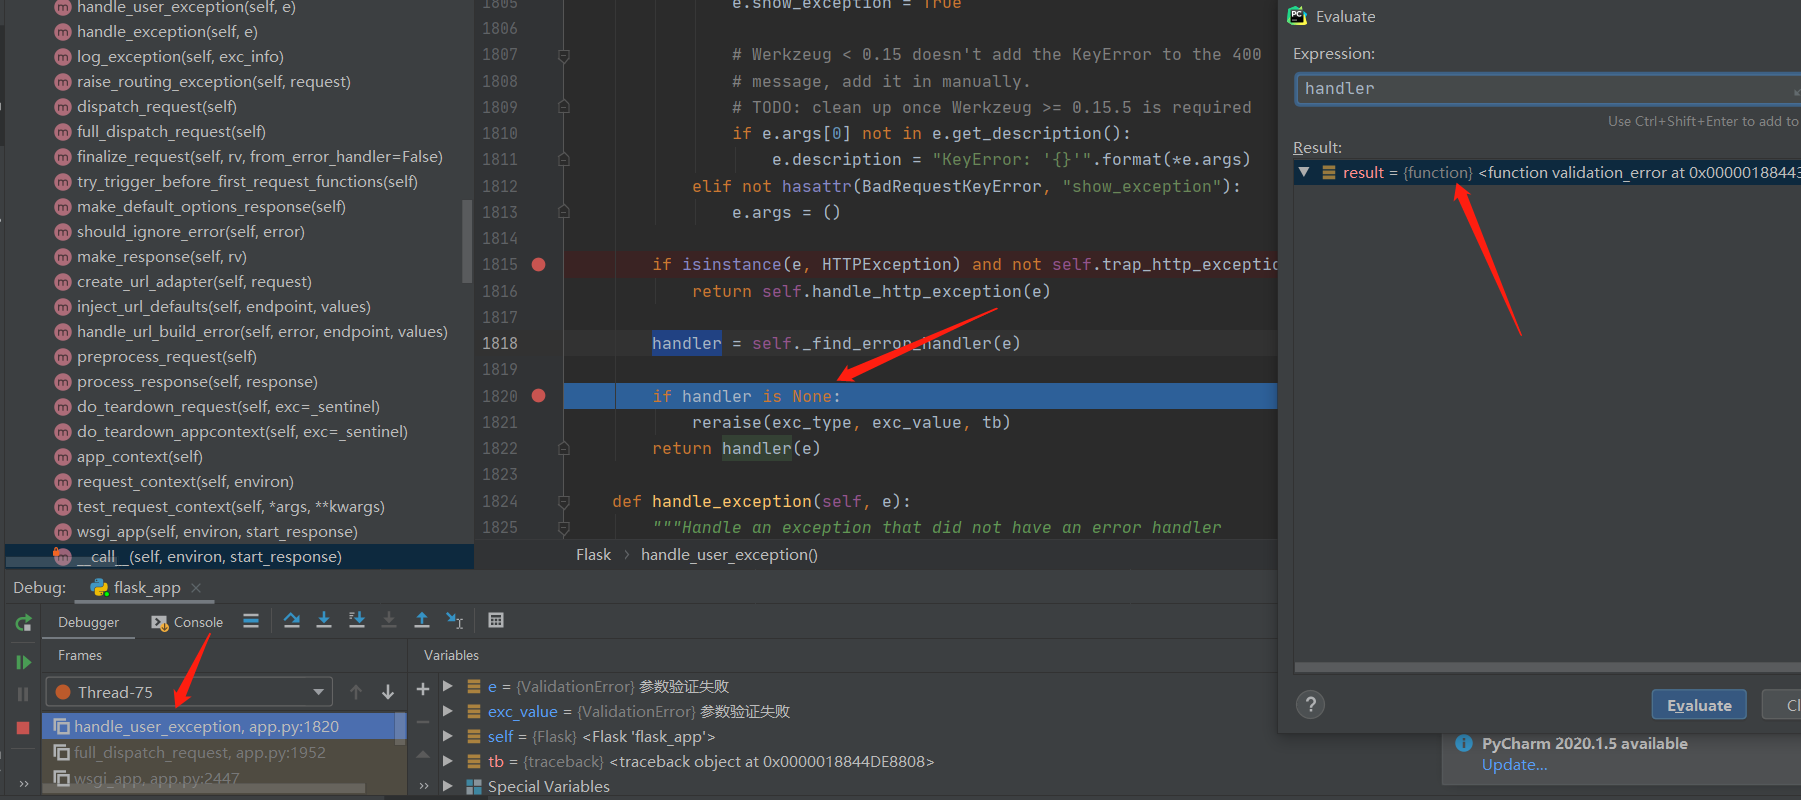Click method icon beside make_response(self, rv)

tap(63, 257)
